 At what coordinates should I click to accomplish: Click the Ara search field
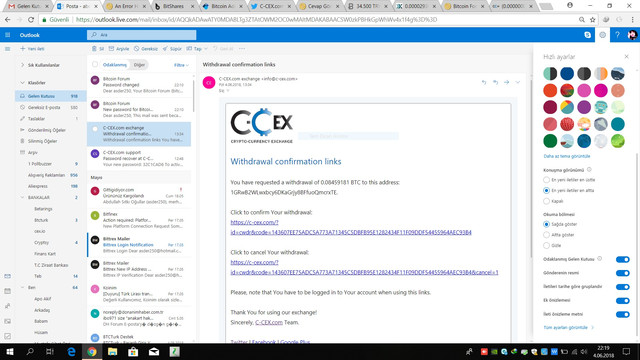[x=141, y=35]
